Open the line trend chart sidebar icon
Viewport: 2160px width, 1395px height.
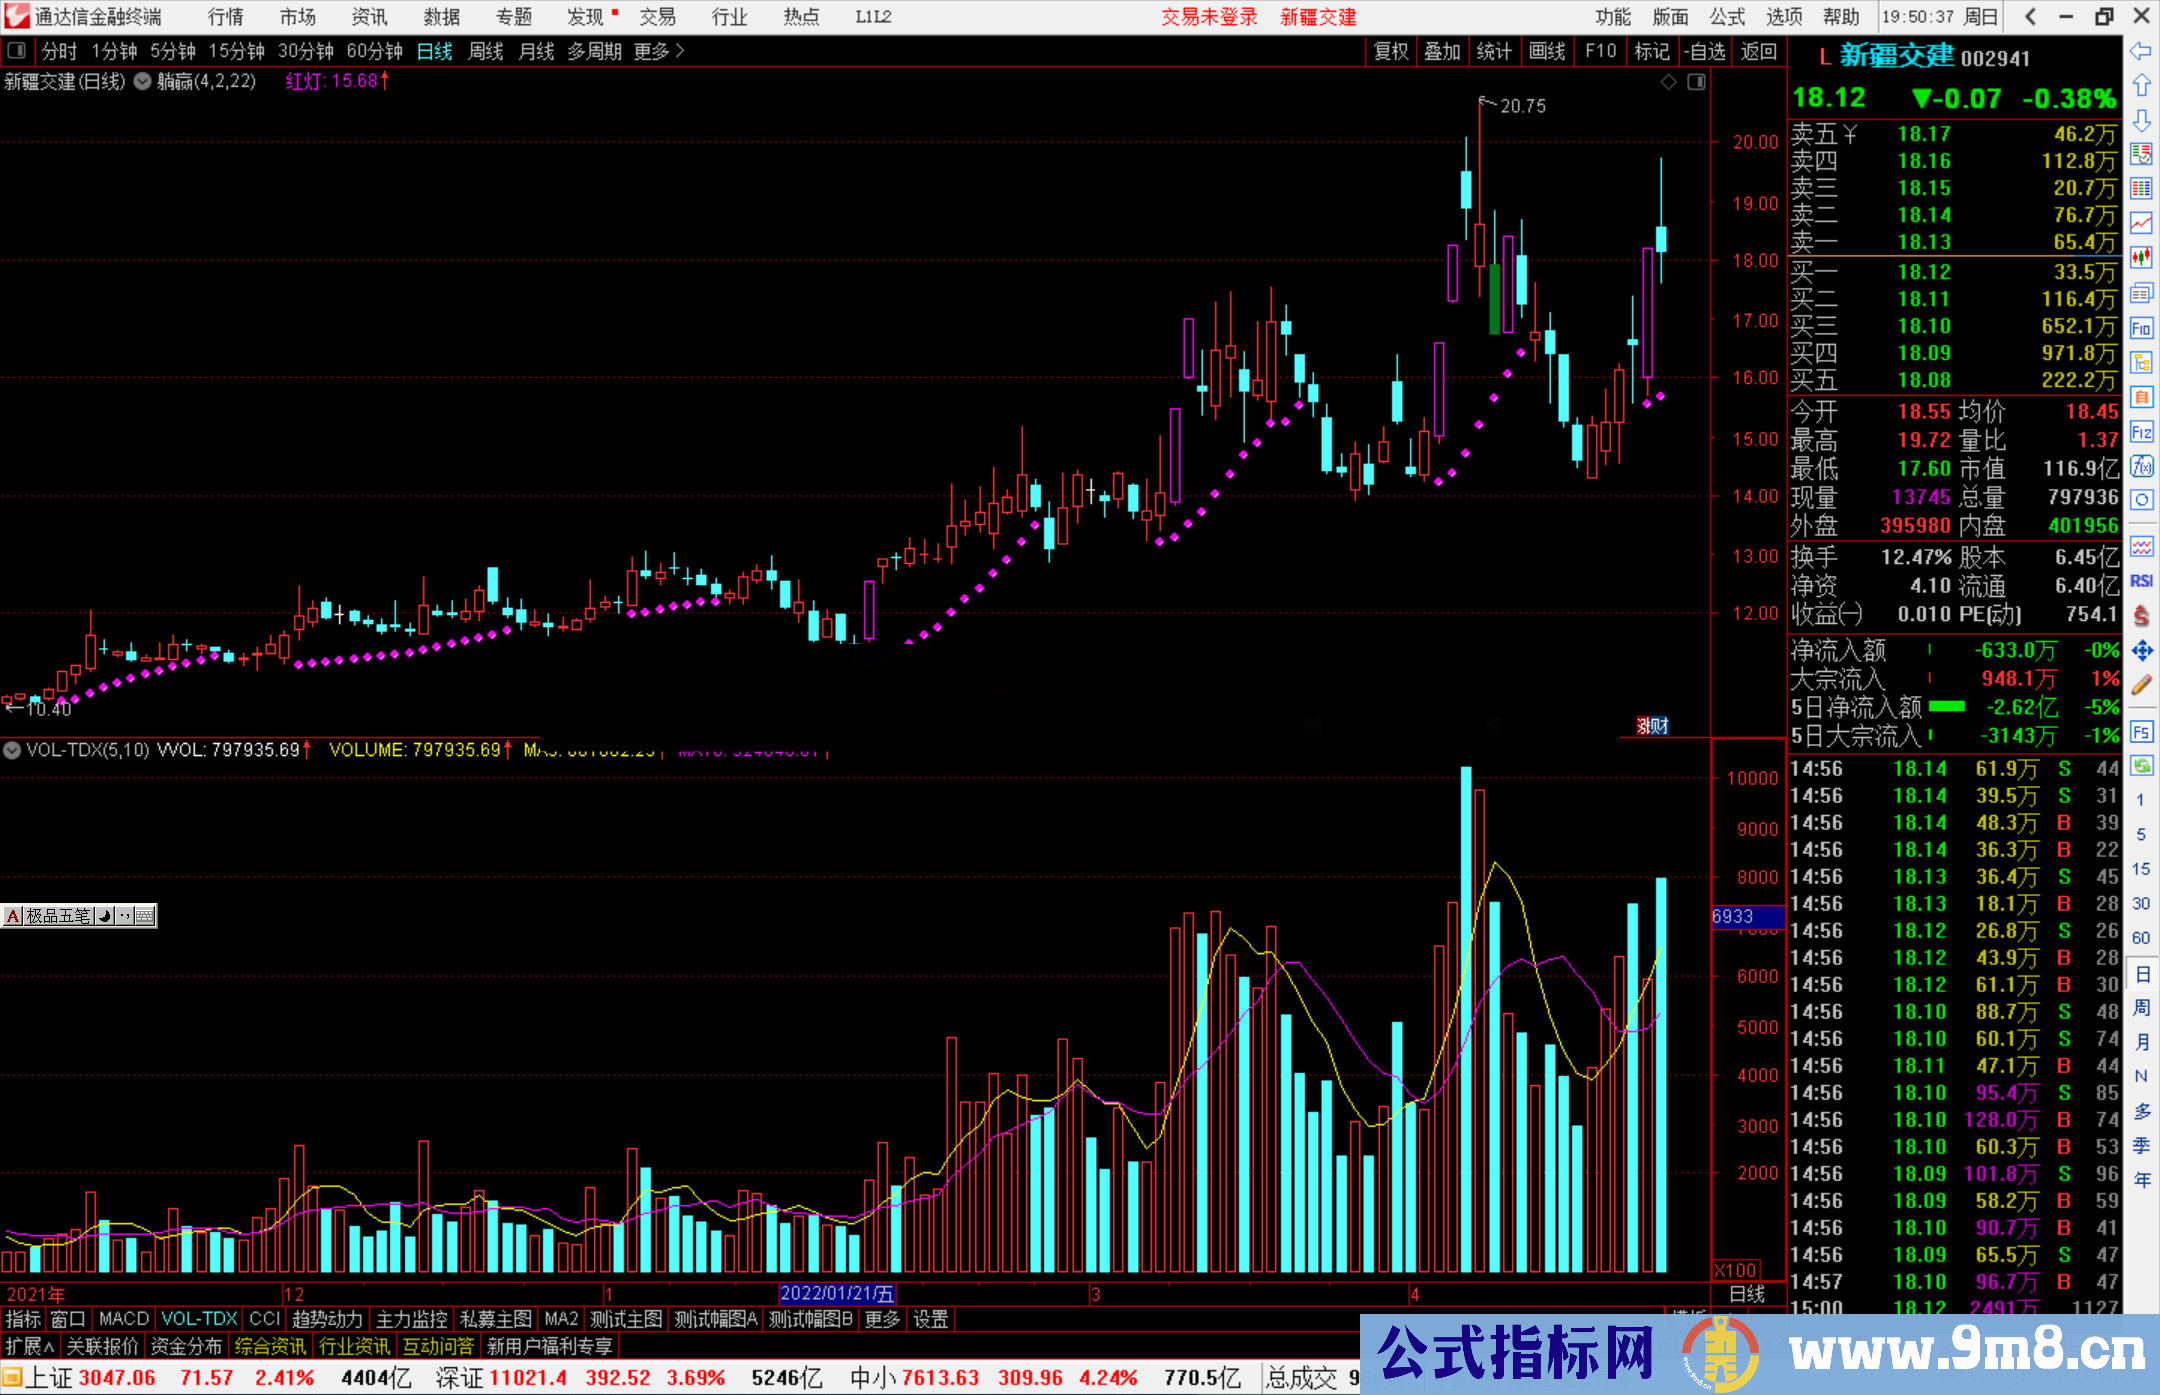point(2141,222)
